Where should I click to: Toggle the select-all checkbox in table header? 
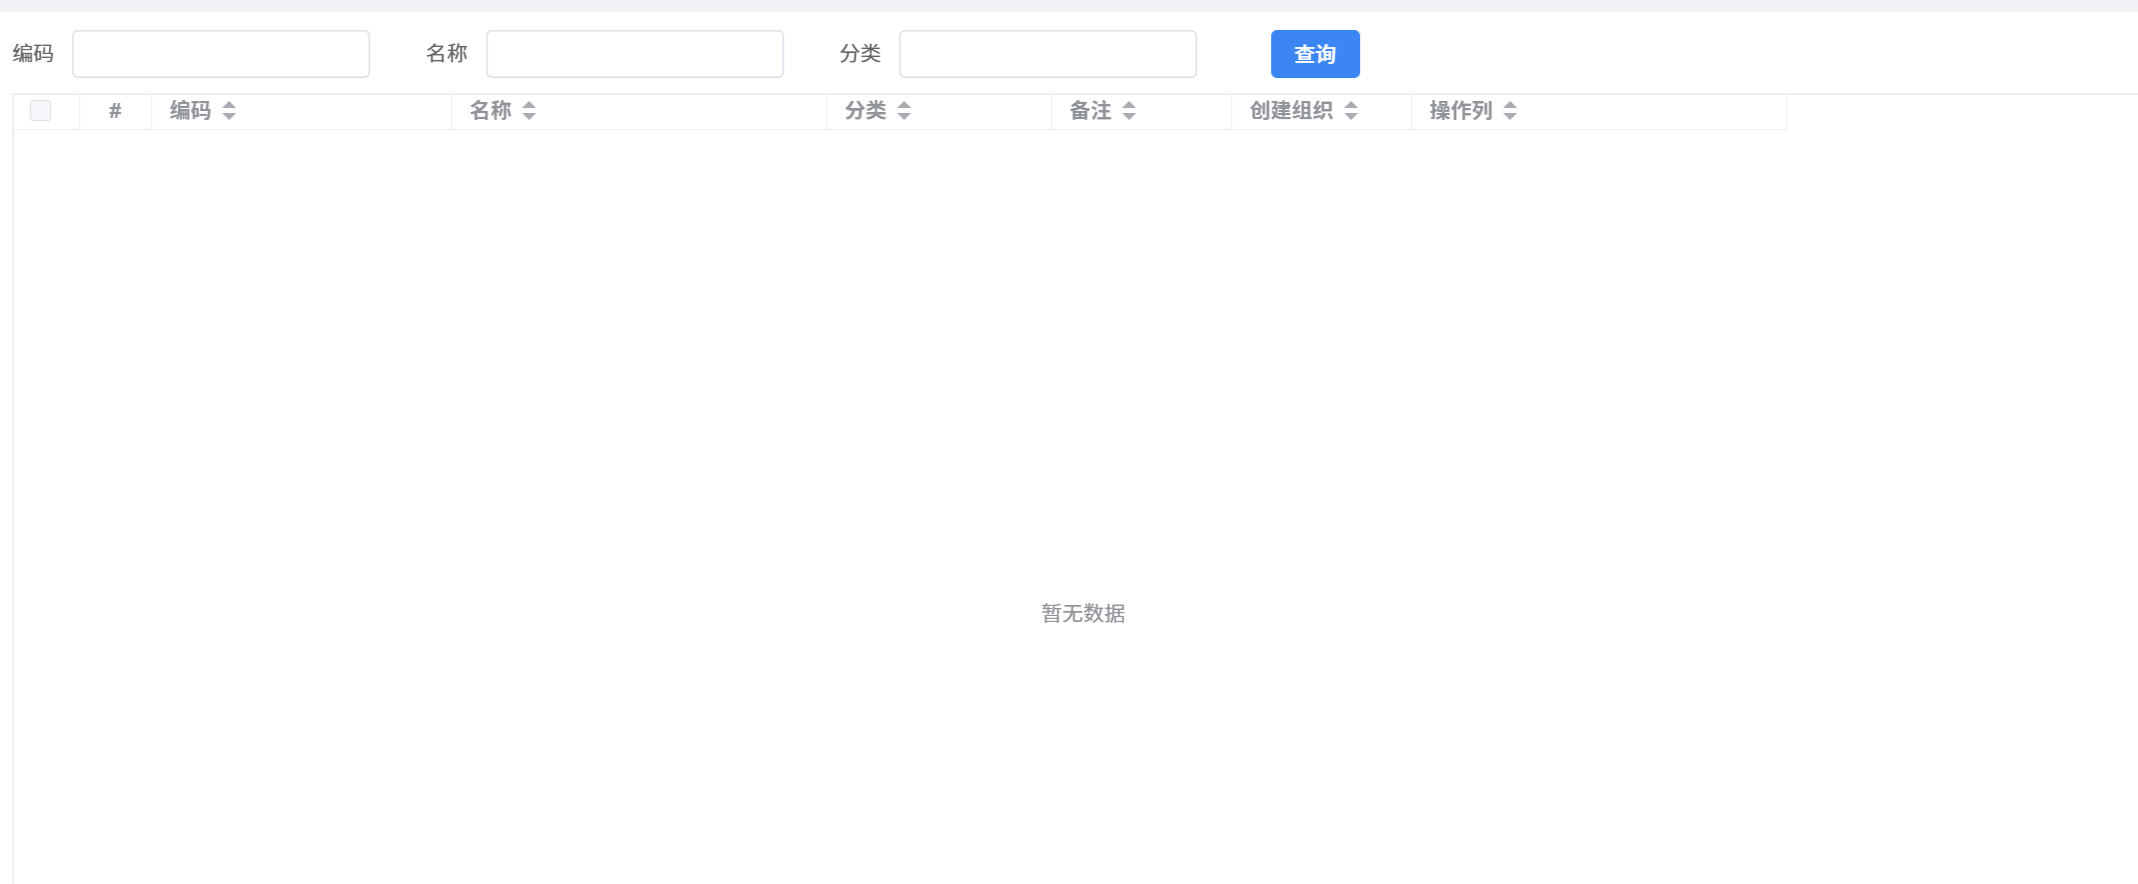(x=41, y=111)
